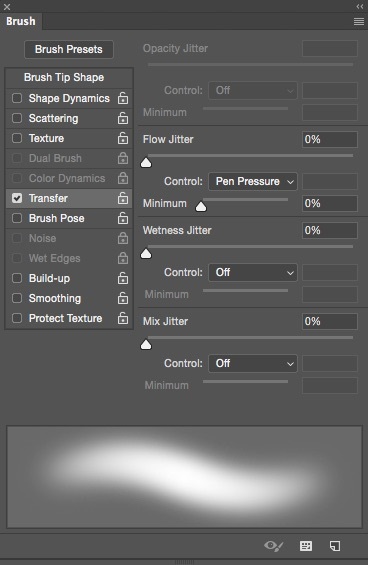Lock the Shape Dynamics settings
This screenshot has width=368, height=565.
(123, 98)
